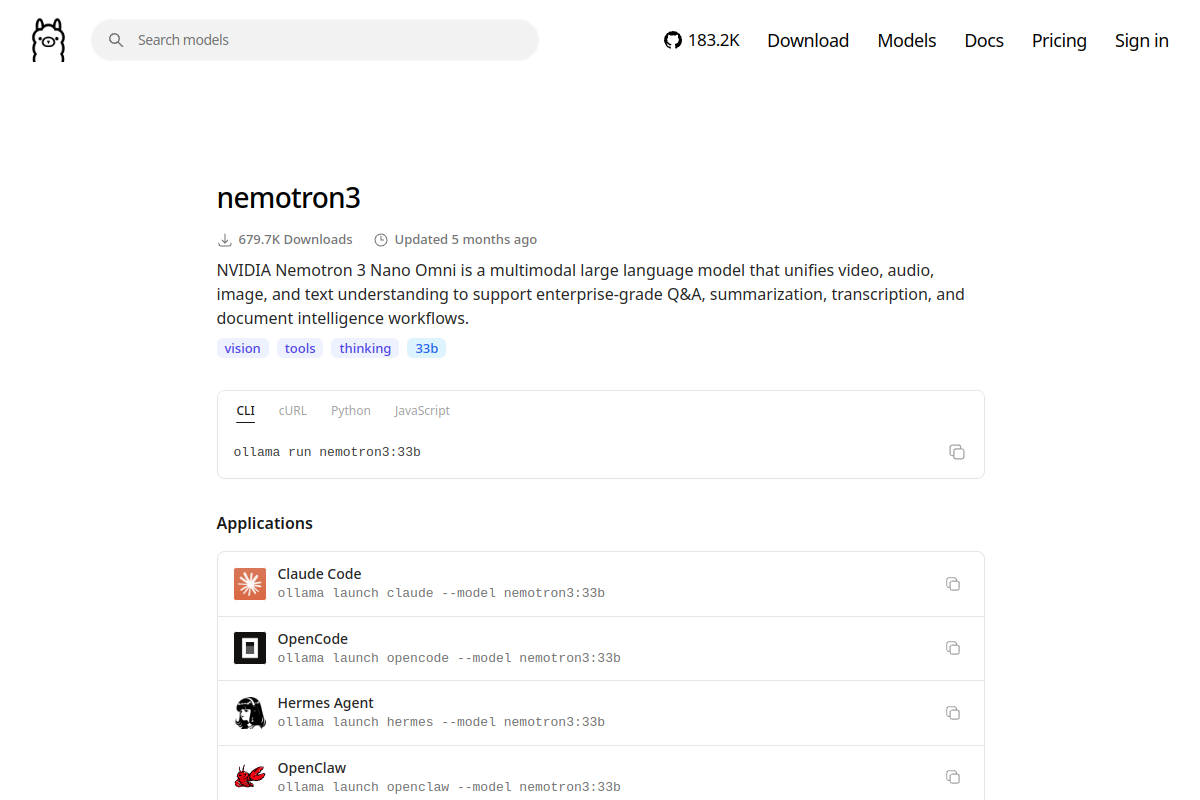Open the Pricing page
This screenshot has width=1200, height=800.
[1059, 40]
